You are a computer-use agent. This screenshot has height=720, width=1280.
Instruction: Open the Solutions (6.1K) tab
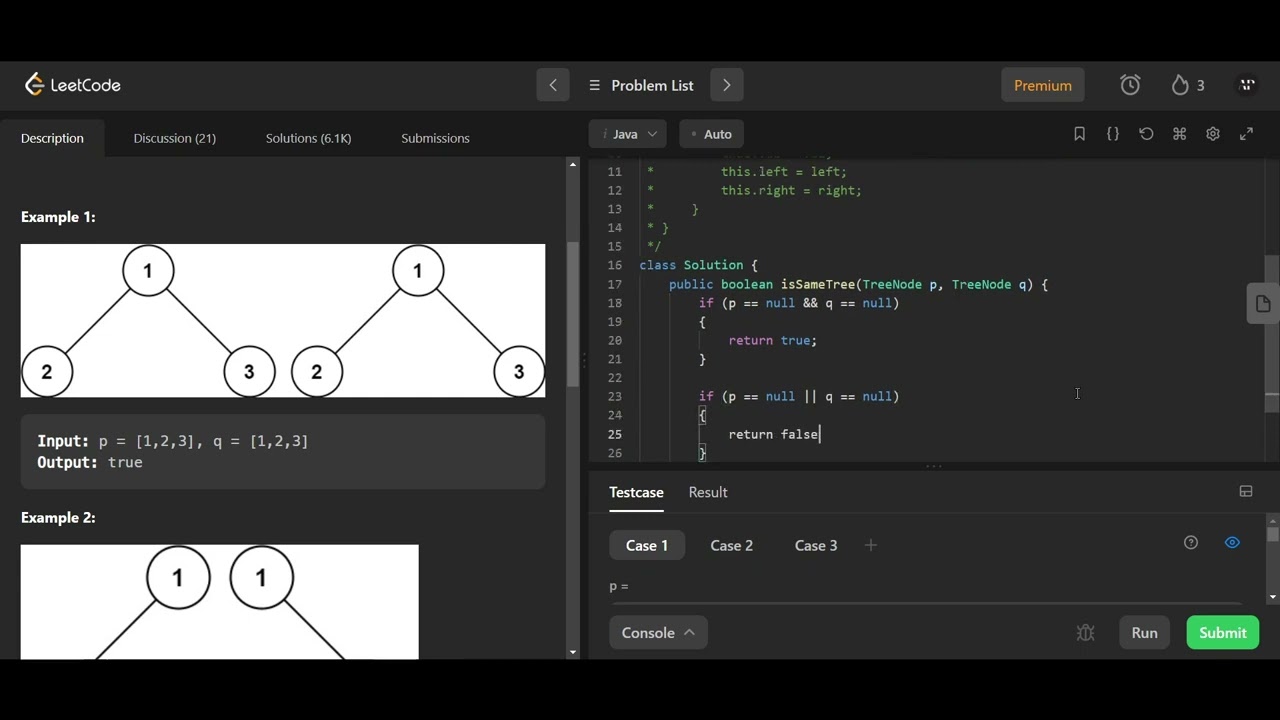(x=308, y=138)
